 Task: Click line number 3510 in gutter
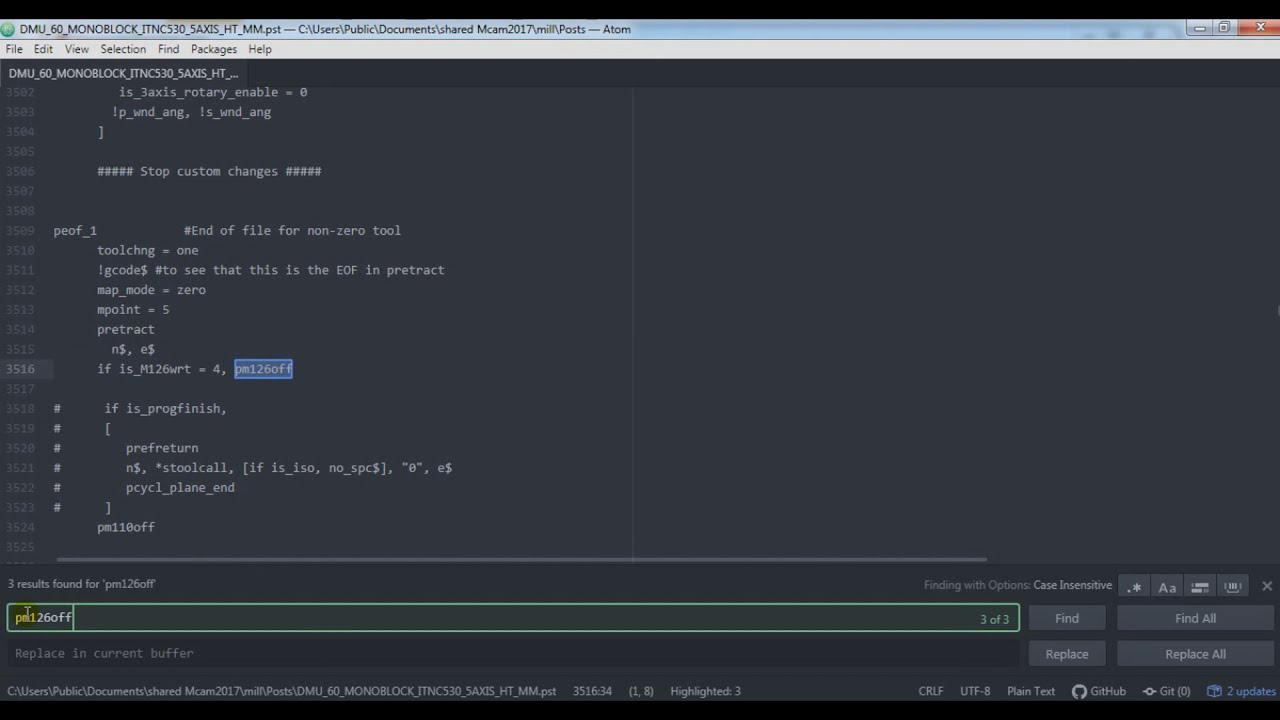[x=20, y=250]
